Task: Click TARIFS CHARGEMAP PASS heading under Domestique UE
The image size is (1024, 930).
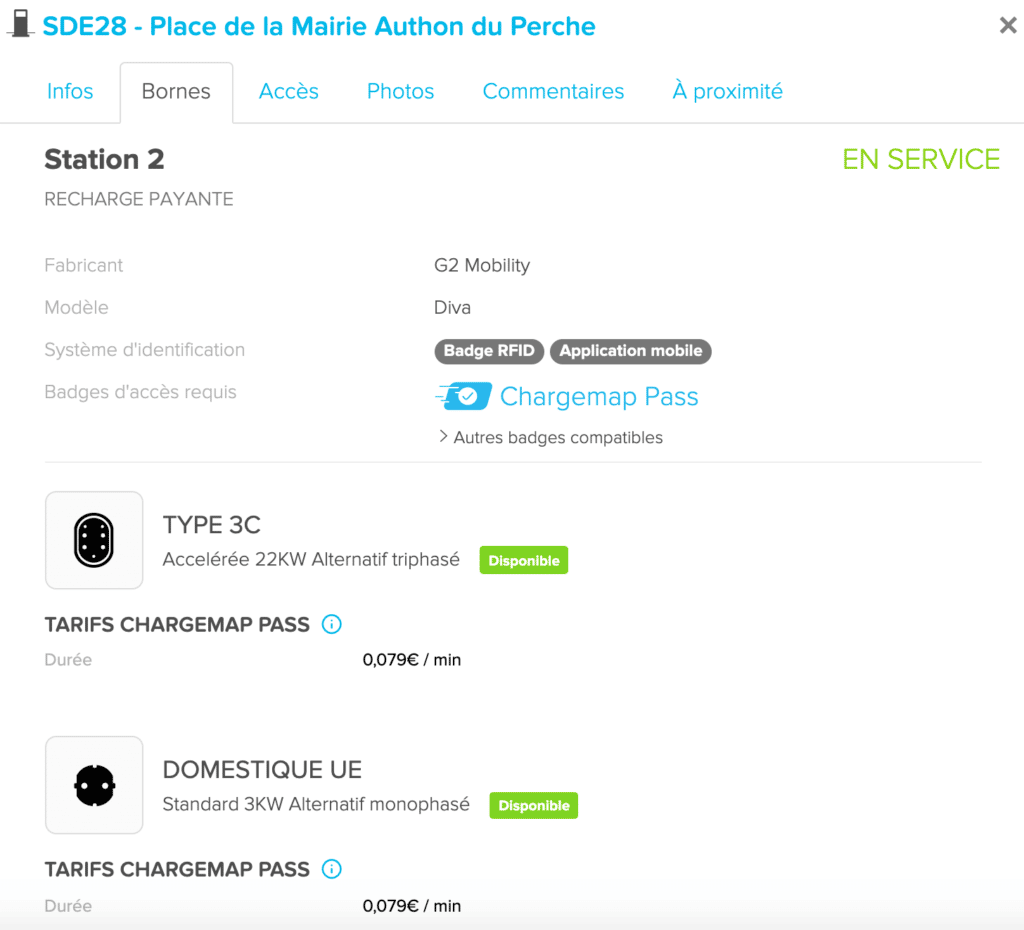Action: click(177, 869)
